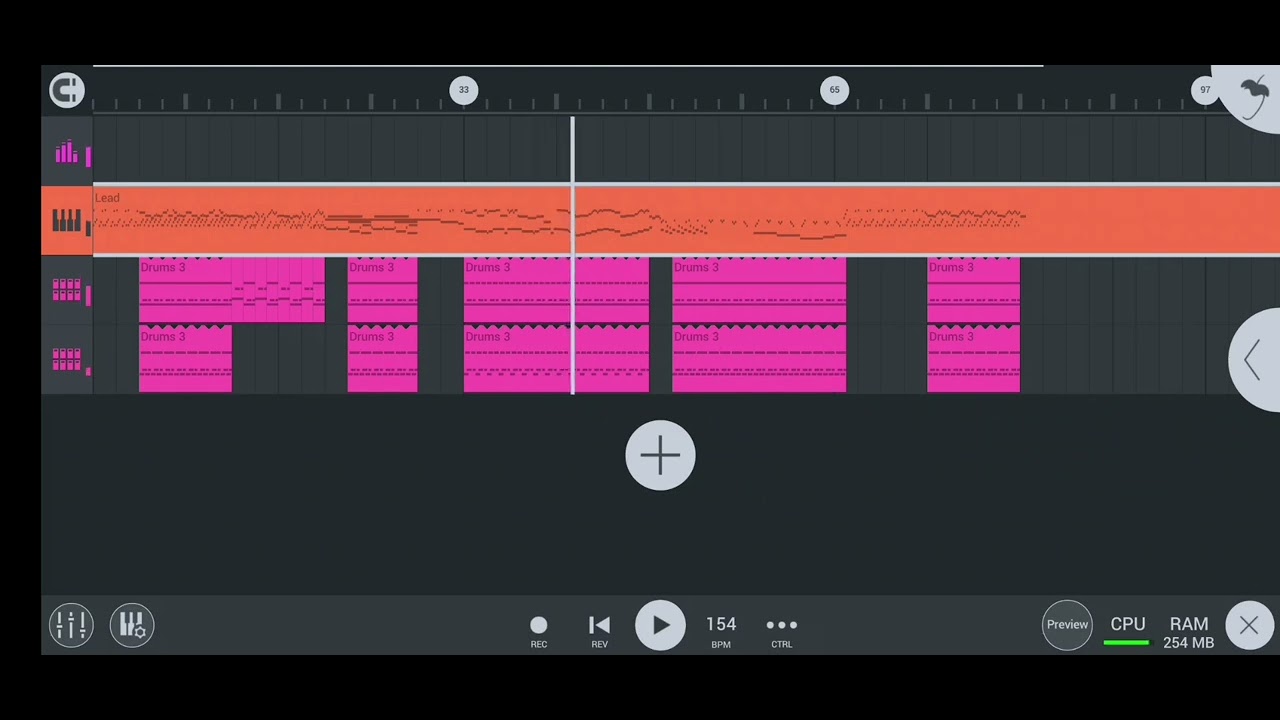Jump to bar 65 marker
The width and height of the screenshot is (1280, 720).
click(x=834, y=90)
